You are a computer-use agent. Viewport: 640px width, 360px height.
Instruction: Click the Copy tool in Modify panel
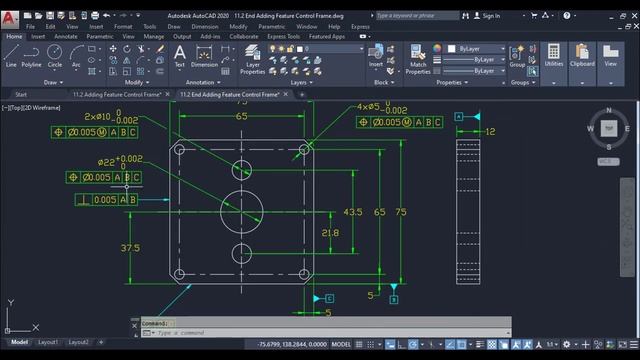pyautogui.click(x=113, y=60)
